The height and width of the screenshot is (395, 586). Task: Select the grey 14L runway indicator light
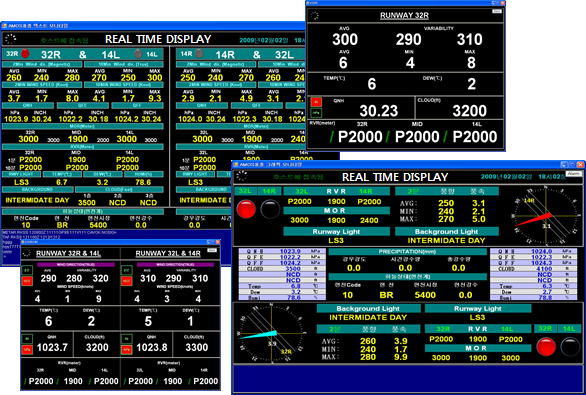coord(138,54)
